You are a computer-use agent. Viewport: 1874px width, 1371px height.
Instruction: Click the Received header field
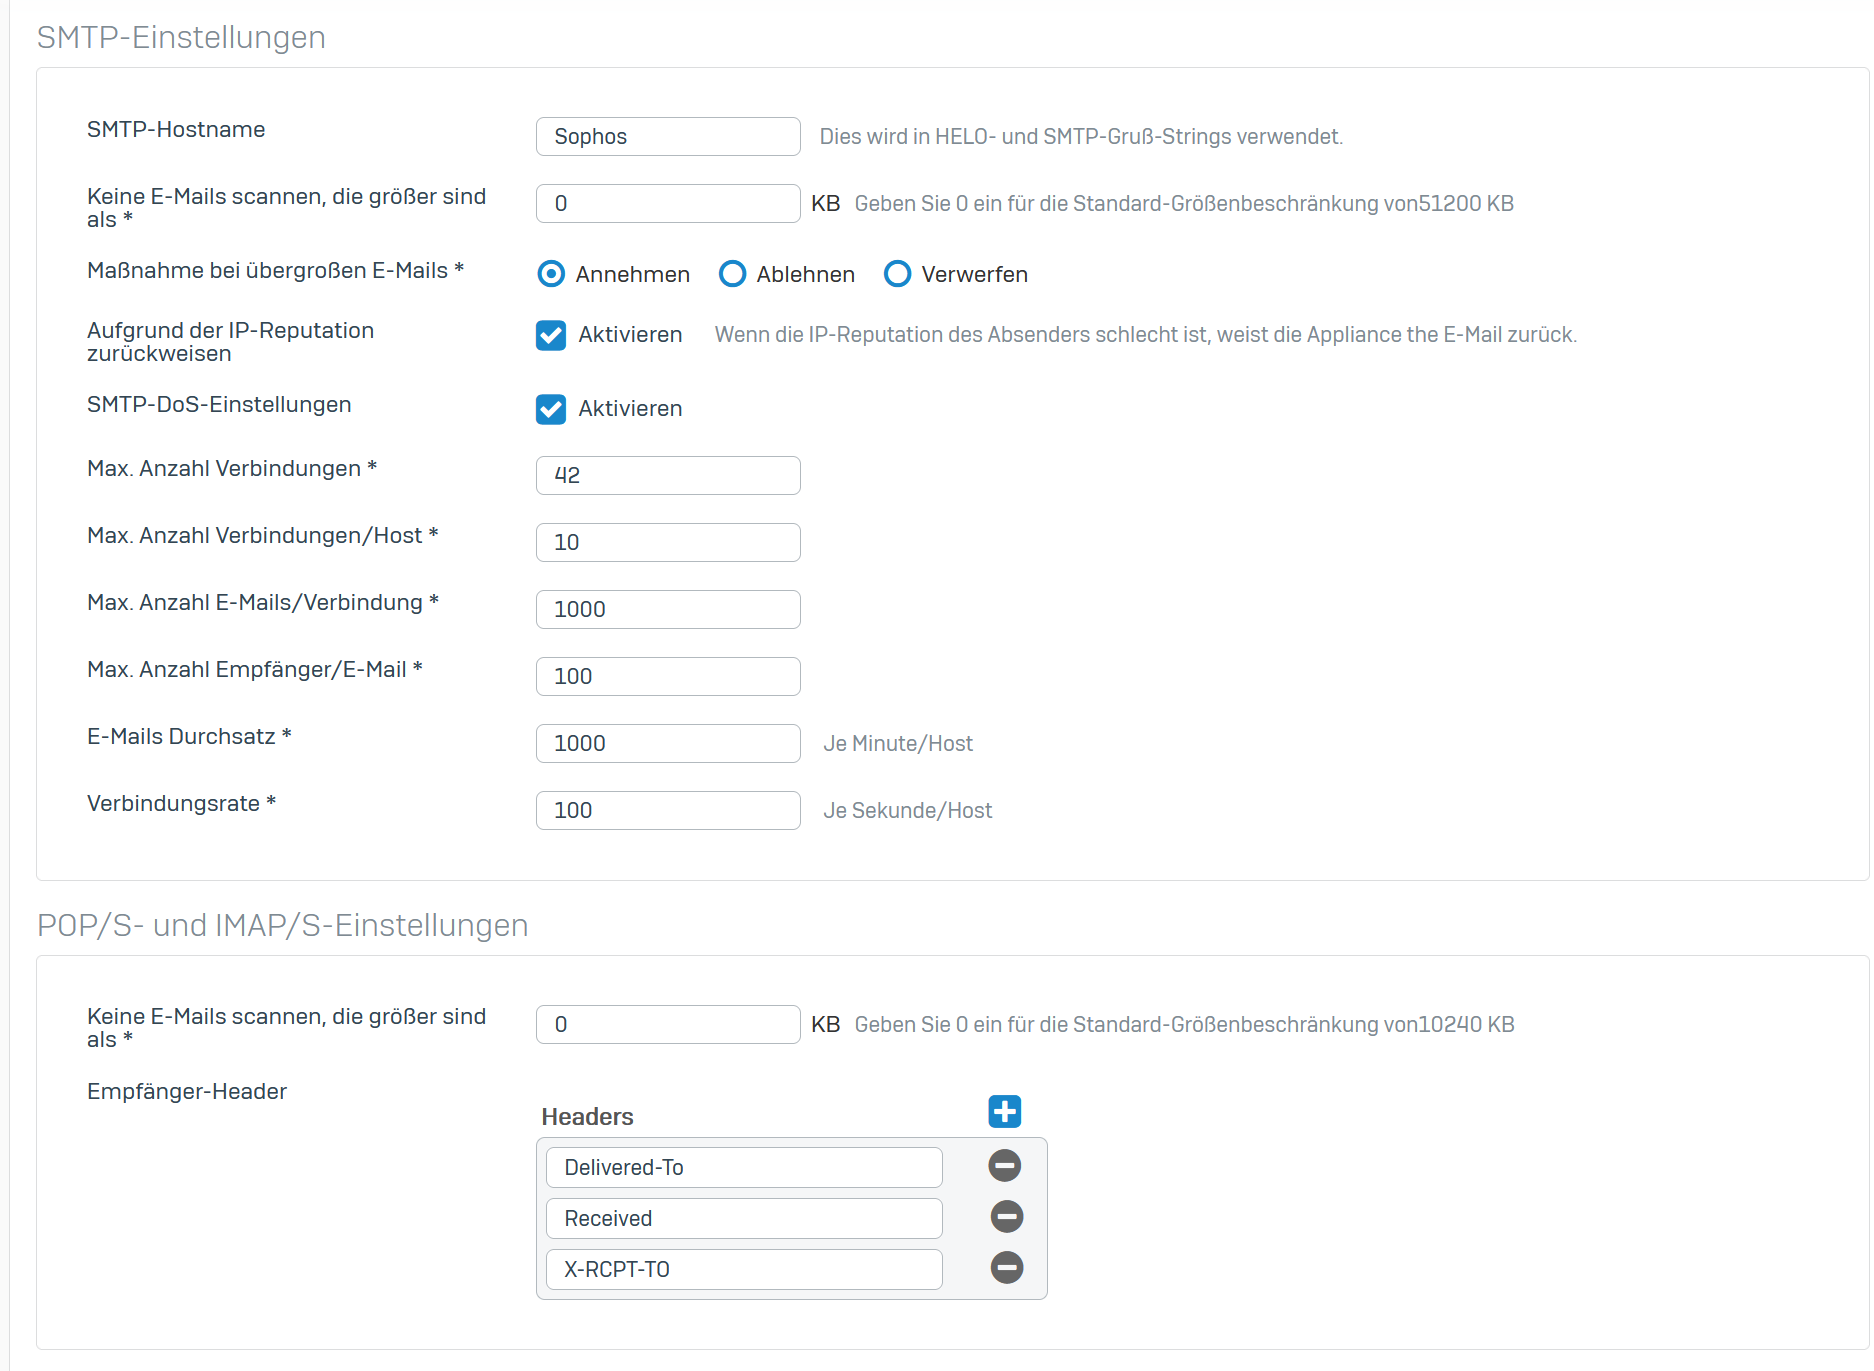pyautogui.click(x=744, y=1219)
